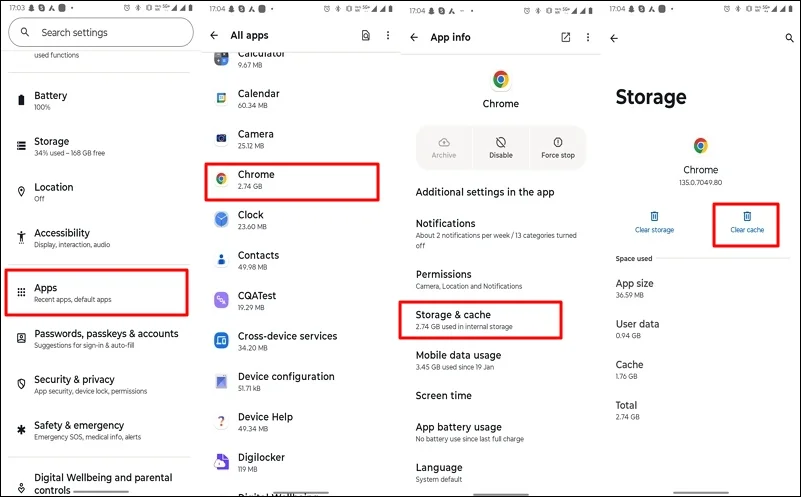
Task: Click search icon on Storage screen
Action: point(789,38)
